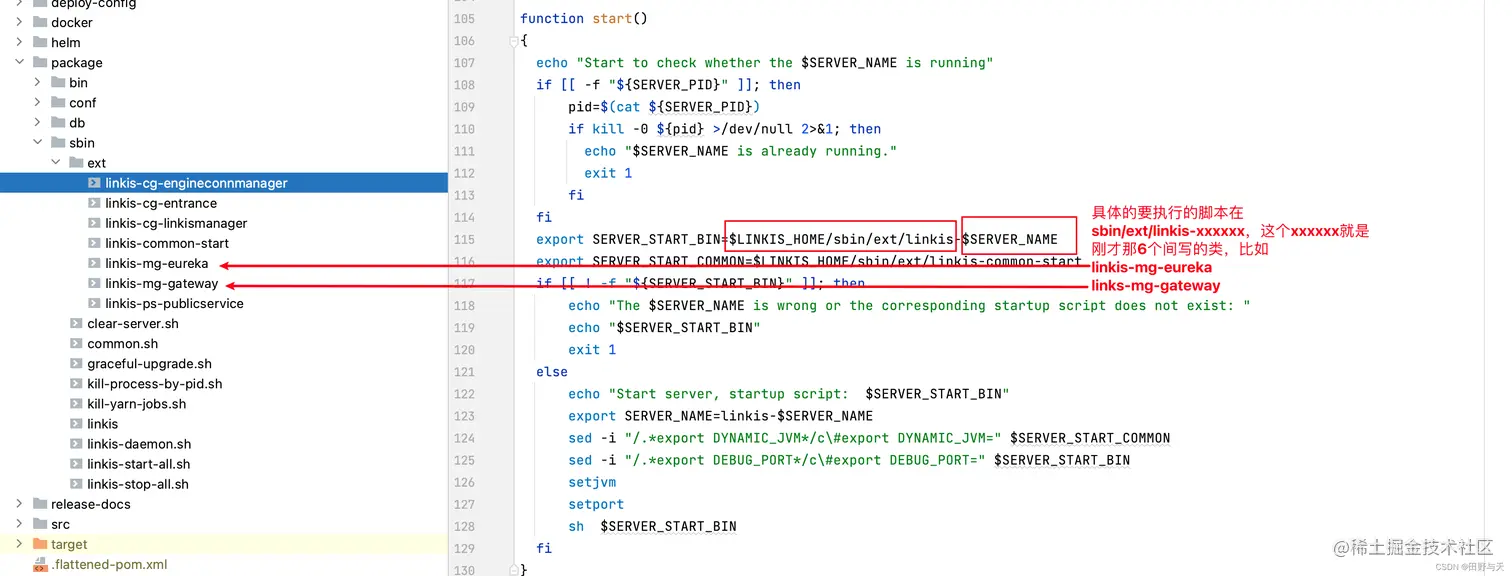This screenshot has height=576, width=1512.
Task: Click the '$SERVER_NAME is already running.' echo line
Action: (x=741, y=151)
